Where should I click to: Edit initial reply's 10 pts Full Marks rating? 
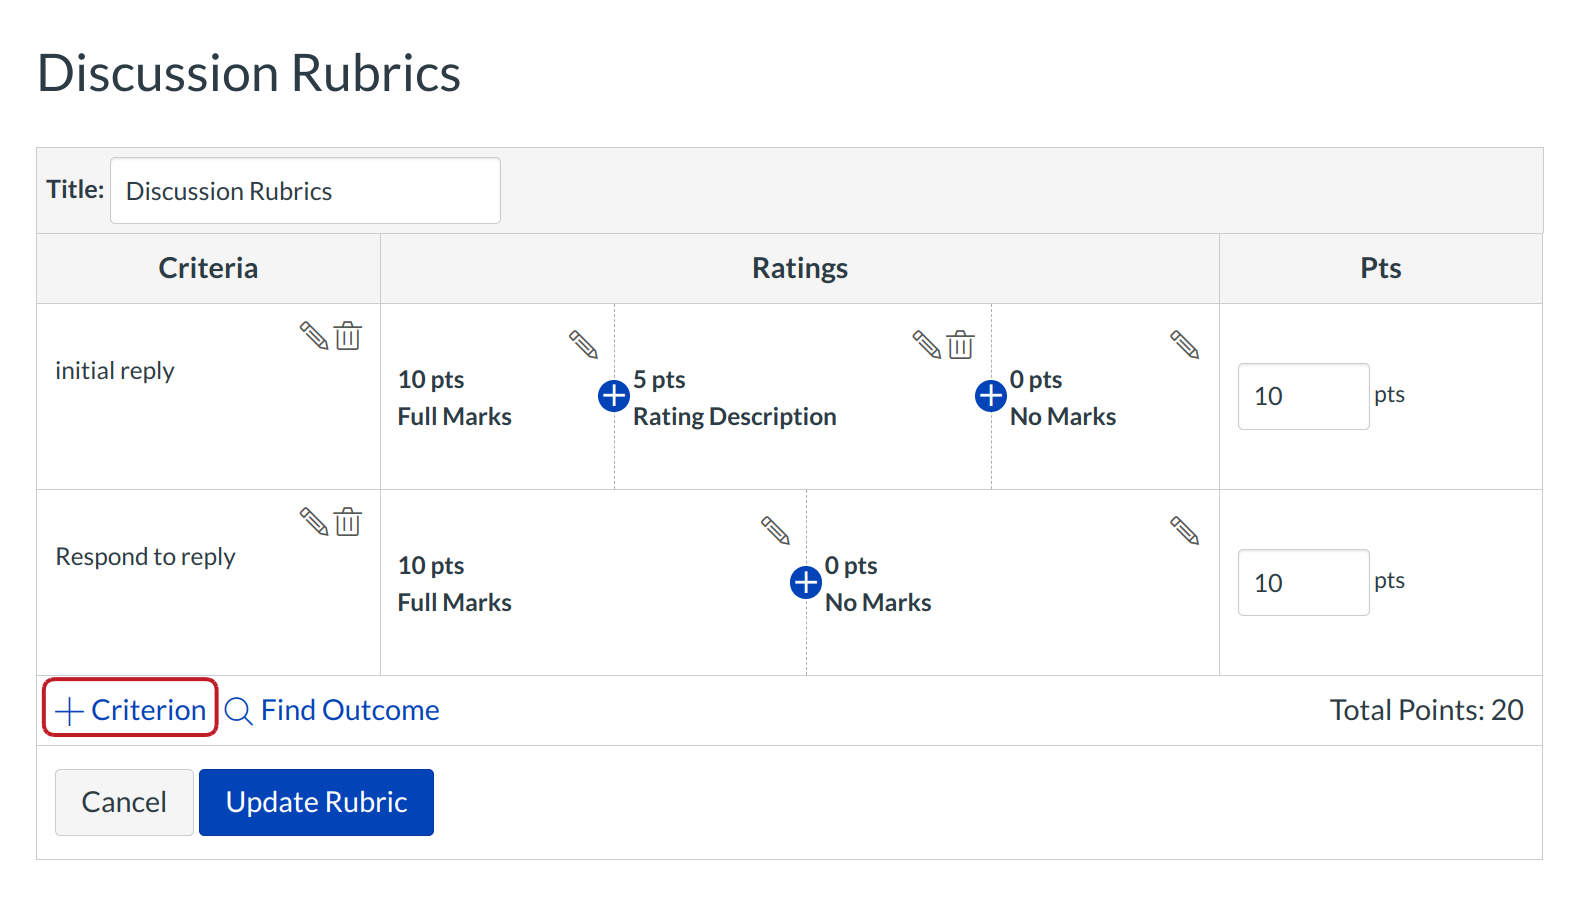584,345
